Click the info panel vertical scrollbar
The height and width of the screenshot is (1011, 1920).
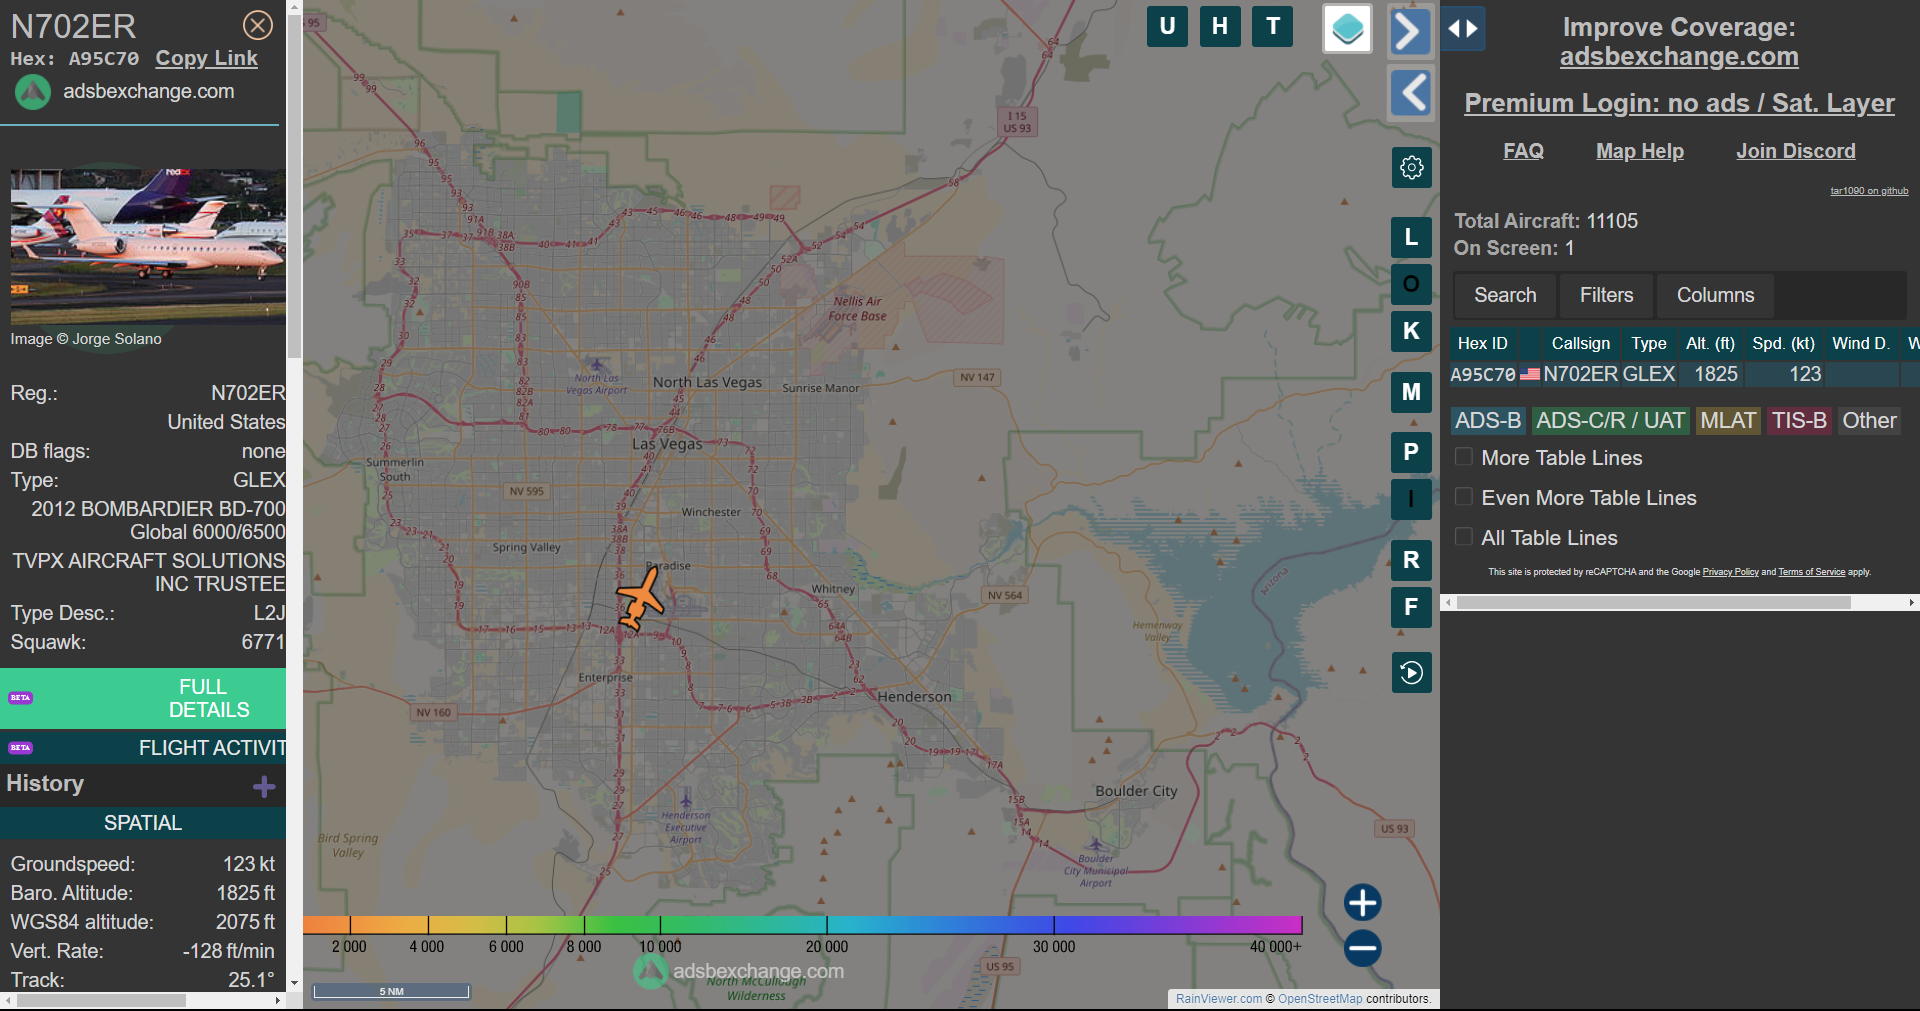point(294,185)
